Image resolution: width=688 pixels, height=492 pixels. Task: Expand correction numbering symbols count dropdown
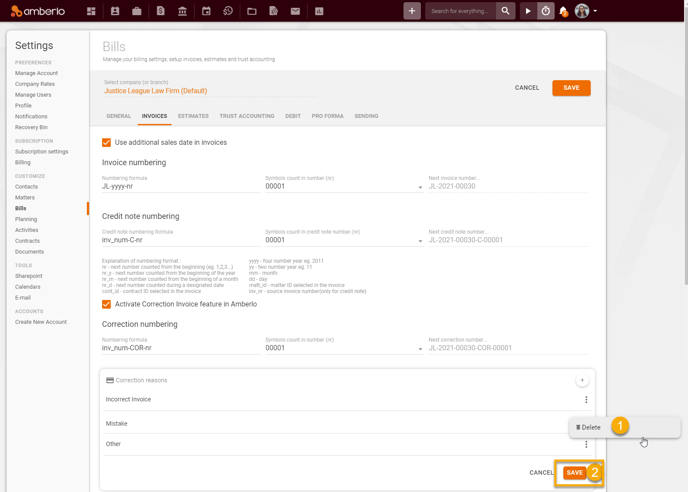pyautogui.click(x=420, y=349)
